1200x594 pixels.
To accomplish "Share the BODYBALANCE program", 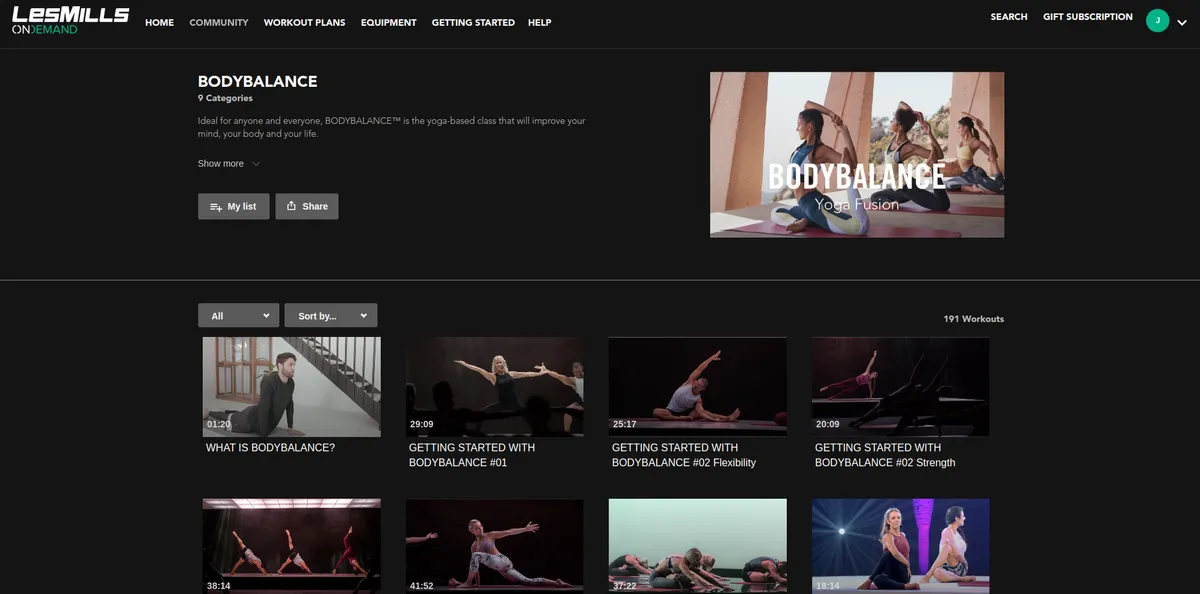I will pyautogui.click(x=307, y=206).
